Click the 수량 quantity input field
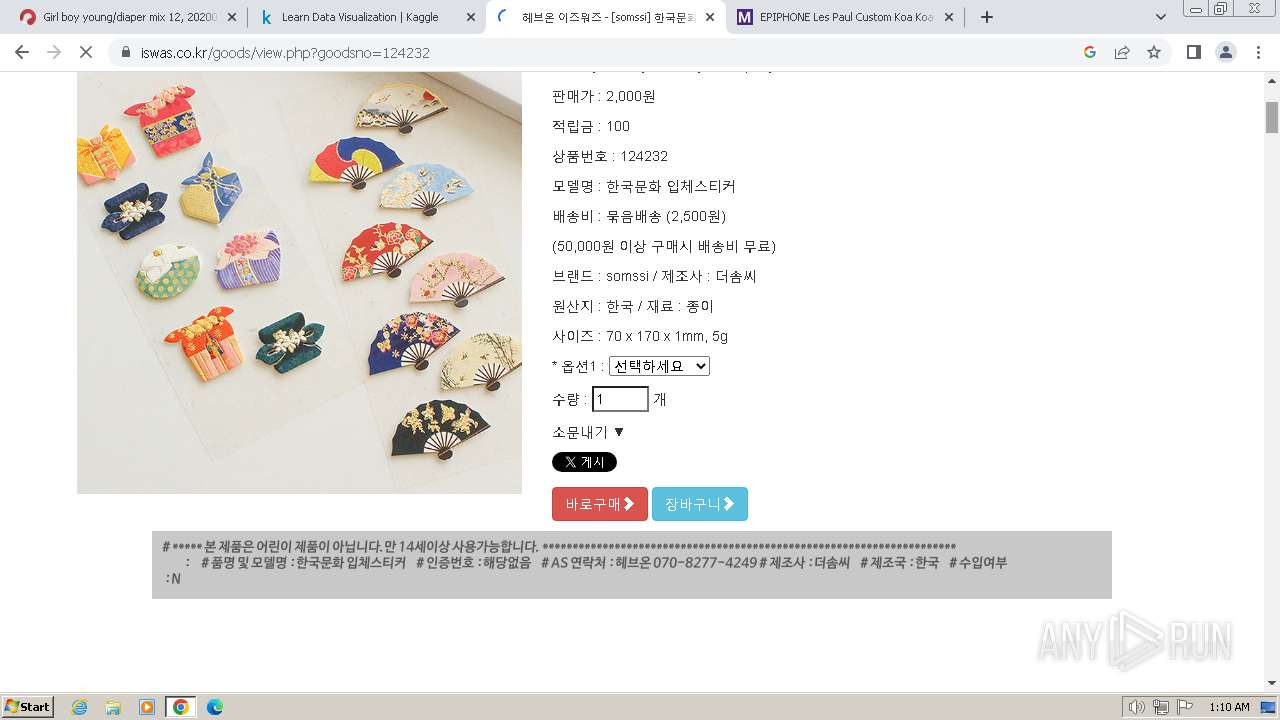1280x720 pixels. [x=620, y=399]
